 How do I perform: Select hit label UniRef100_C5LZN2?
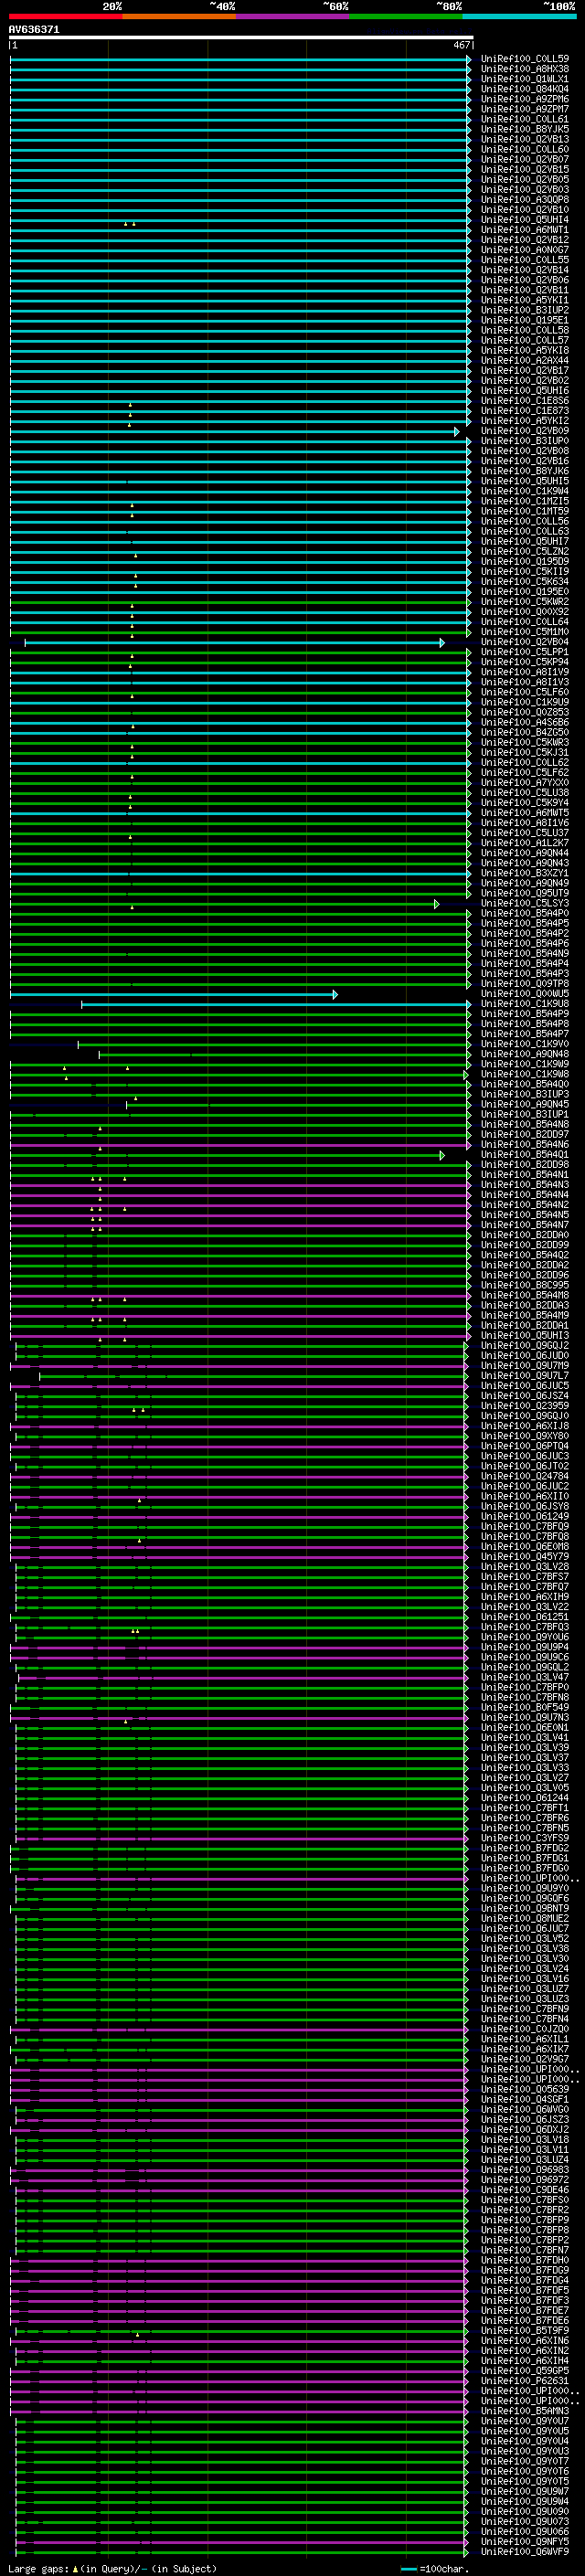(525, 551)
